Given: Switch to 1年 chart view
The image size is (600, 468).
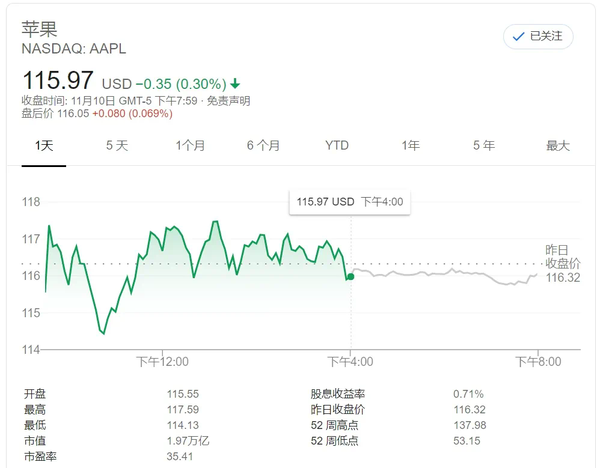Looking at the screenshot, I should click(x=410, y=145).
